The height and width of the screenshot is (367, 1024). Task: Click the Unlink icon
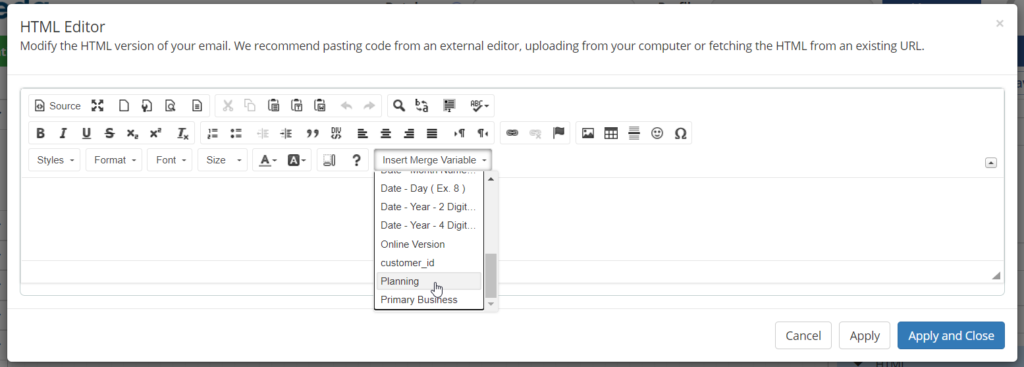tap(536, 133)
